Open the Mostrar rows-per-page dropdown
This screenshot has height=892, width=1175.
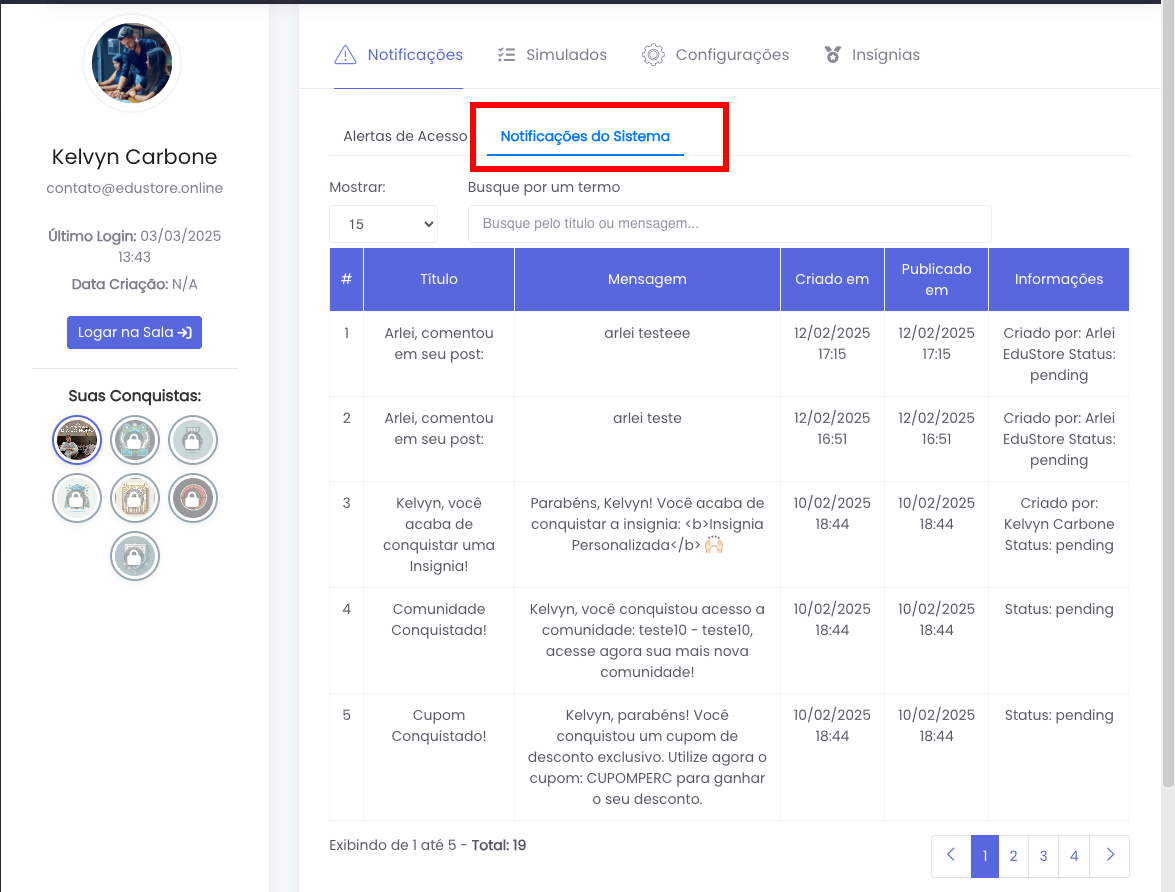384,224
